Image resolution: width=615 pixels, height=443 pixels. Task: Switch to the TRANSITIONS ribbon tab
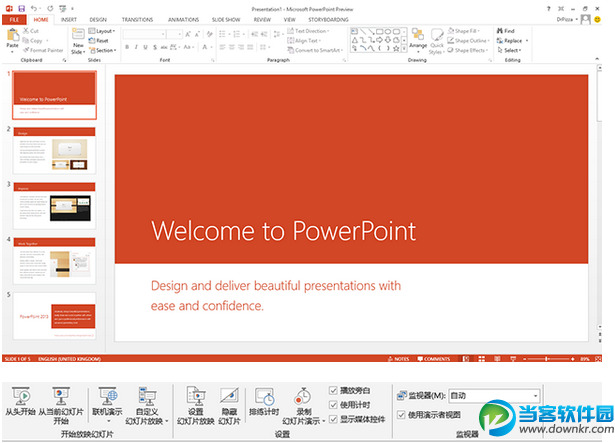point(137,19)
